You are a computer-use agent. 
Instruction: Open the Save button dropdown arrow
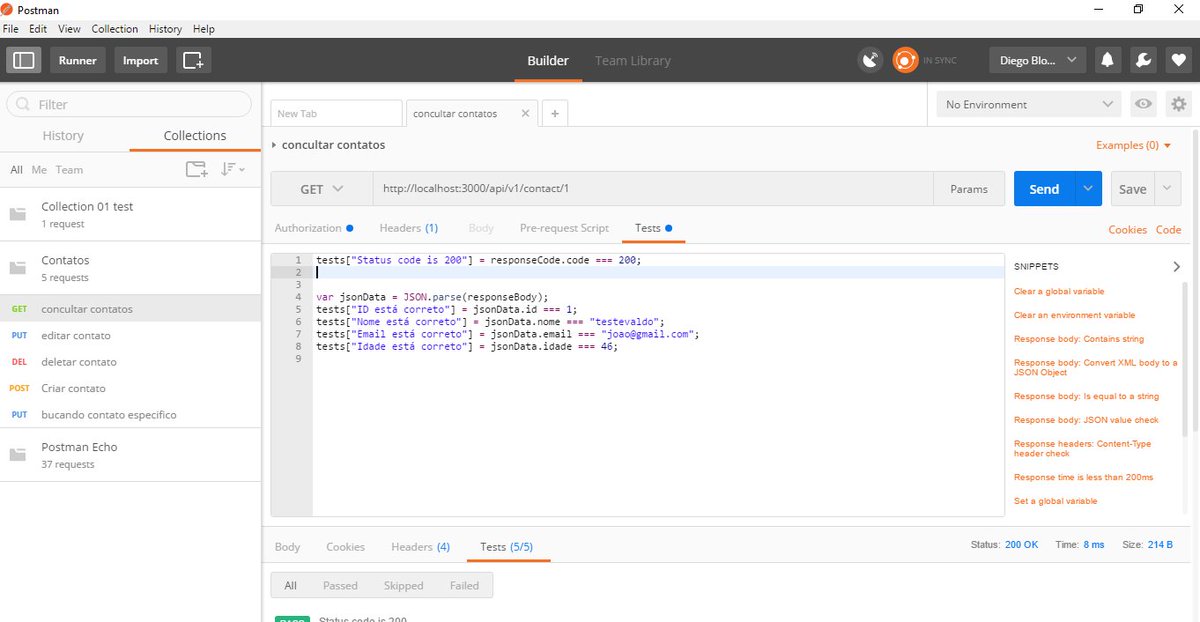(x=1168, y=189)
